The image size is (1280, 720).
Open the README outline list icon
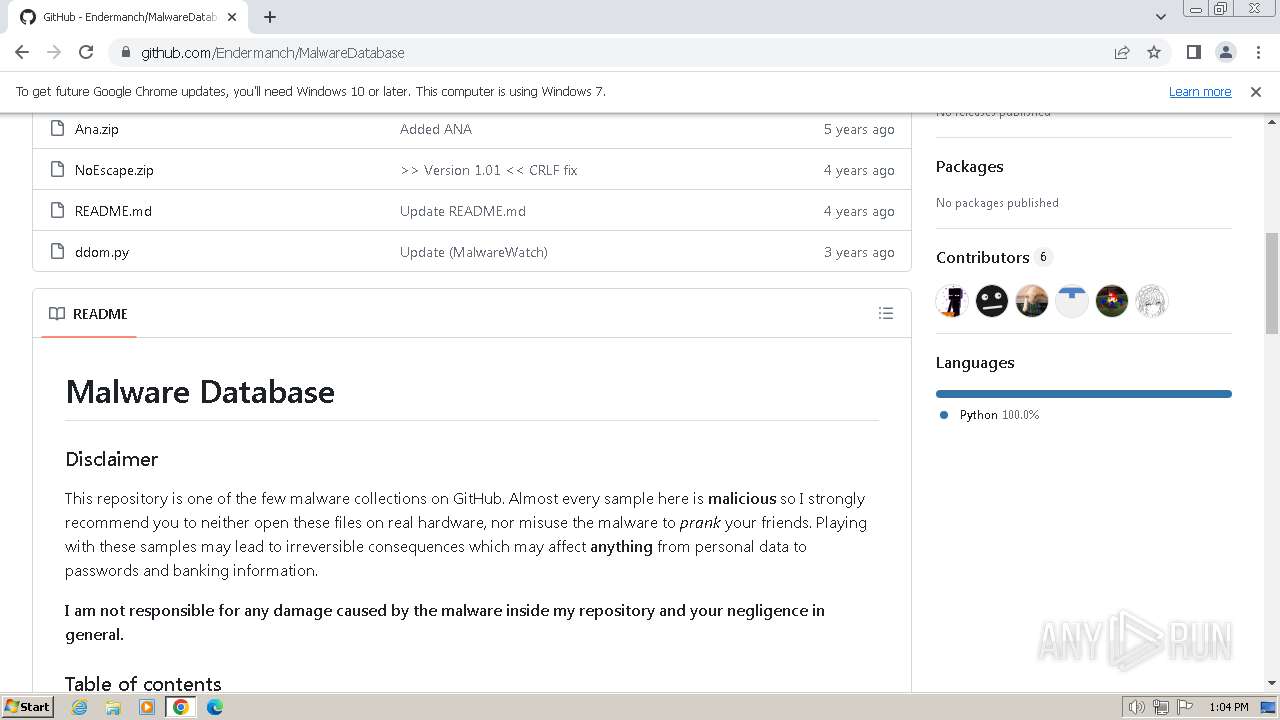point(885,314)
